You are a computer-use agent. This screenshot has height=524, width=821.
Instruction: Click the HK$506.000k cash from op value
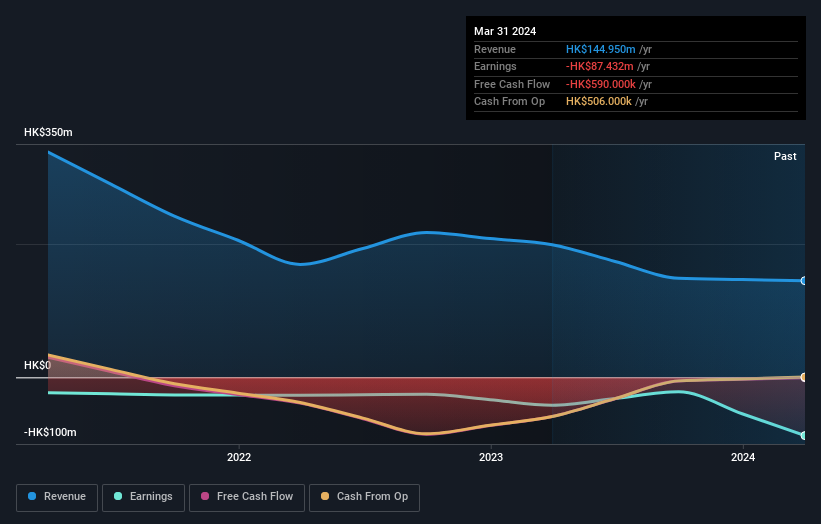[598, 102]
